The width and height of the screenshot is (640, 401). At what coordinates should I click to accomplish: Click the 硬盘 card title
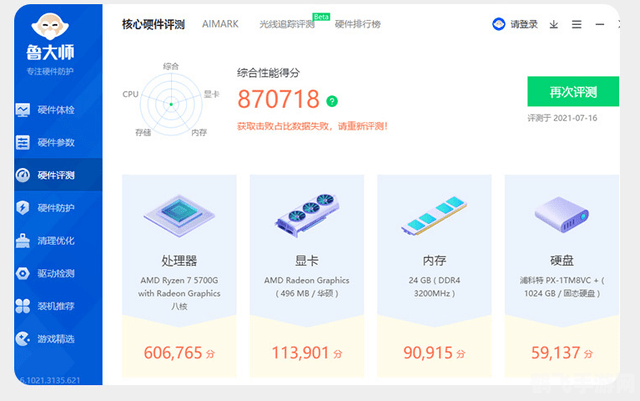562,261
